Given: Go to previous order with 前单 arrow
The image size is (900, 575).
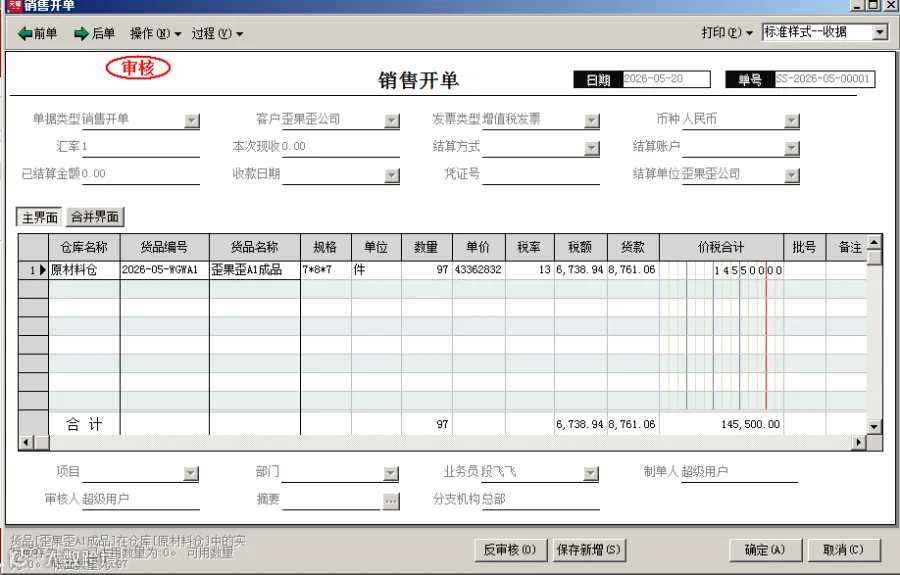Looking at the screenshot, I should point(37,33).
